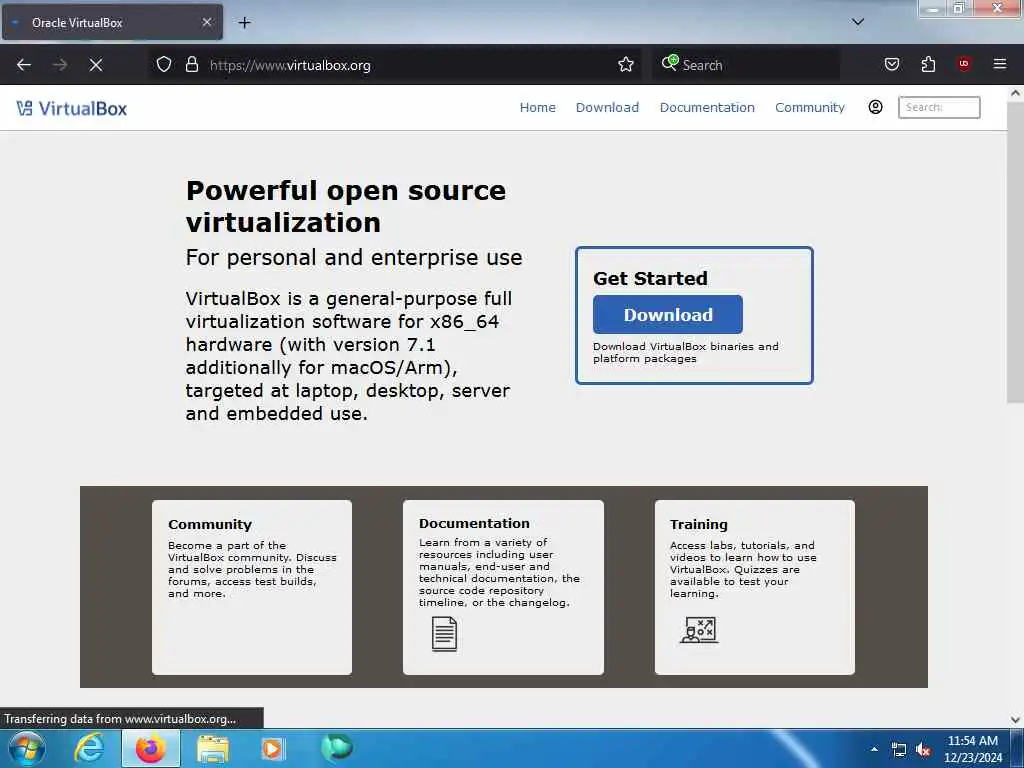This screenshot has height=768, width=1024.
Task: Open the Pocket save icon
Action: (x=892, y=64)
